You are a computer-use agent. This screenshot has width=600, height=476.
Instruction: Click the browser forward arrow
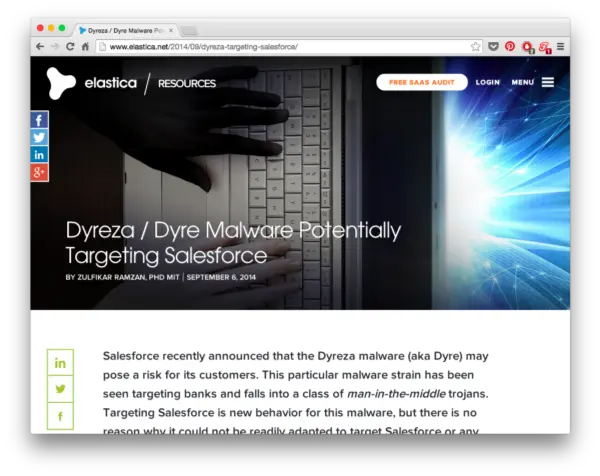pyautogui.click(x=55, y=47)
